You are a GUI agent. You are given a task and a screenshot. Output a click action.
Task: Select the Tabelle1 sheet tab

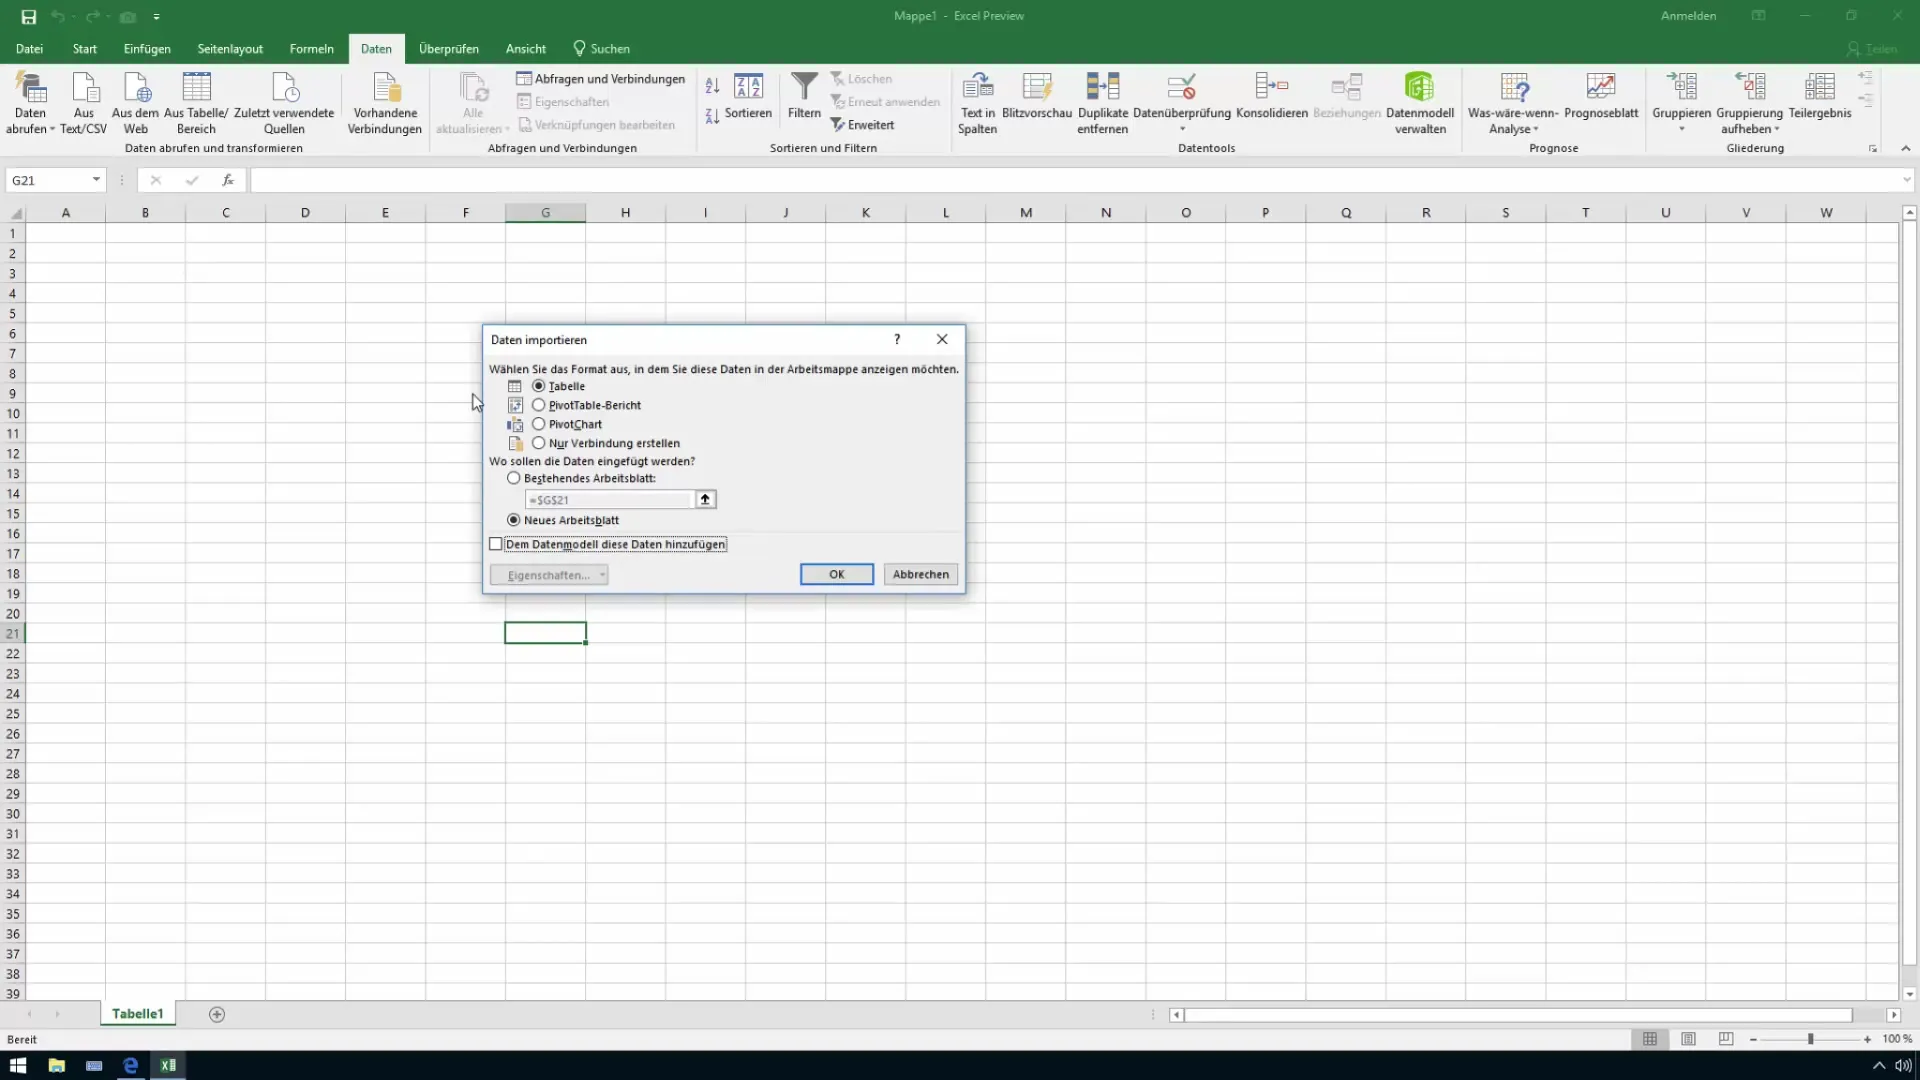click(x=138, y=1014)
